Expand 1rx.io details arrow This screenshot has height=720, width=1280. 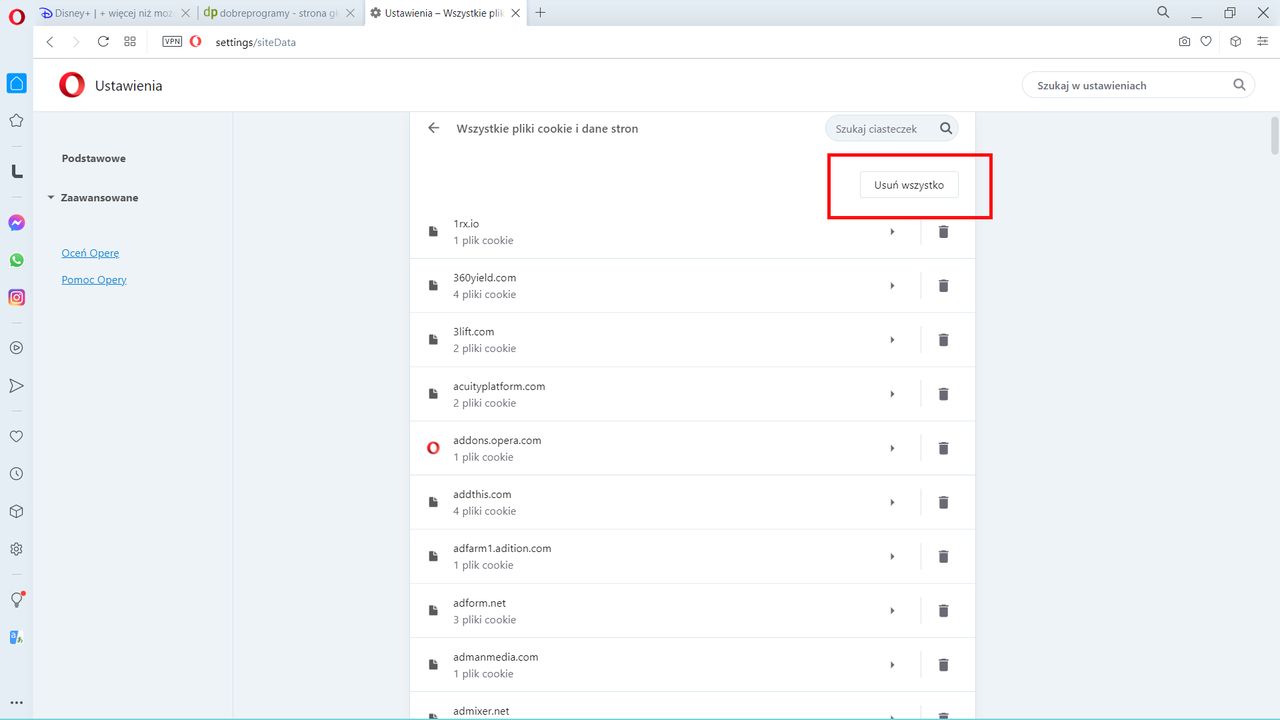click(892, 232)
